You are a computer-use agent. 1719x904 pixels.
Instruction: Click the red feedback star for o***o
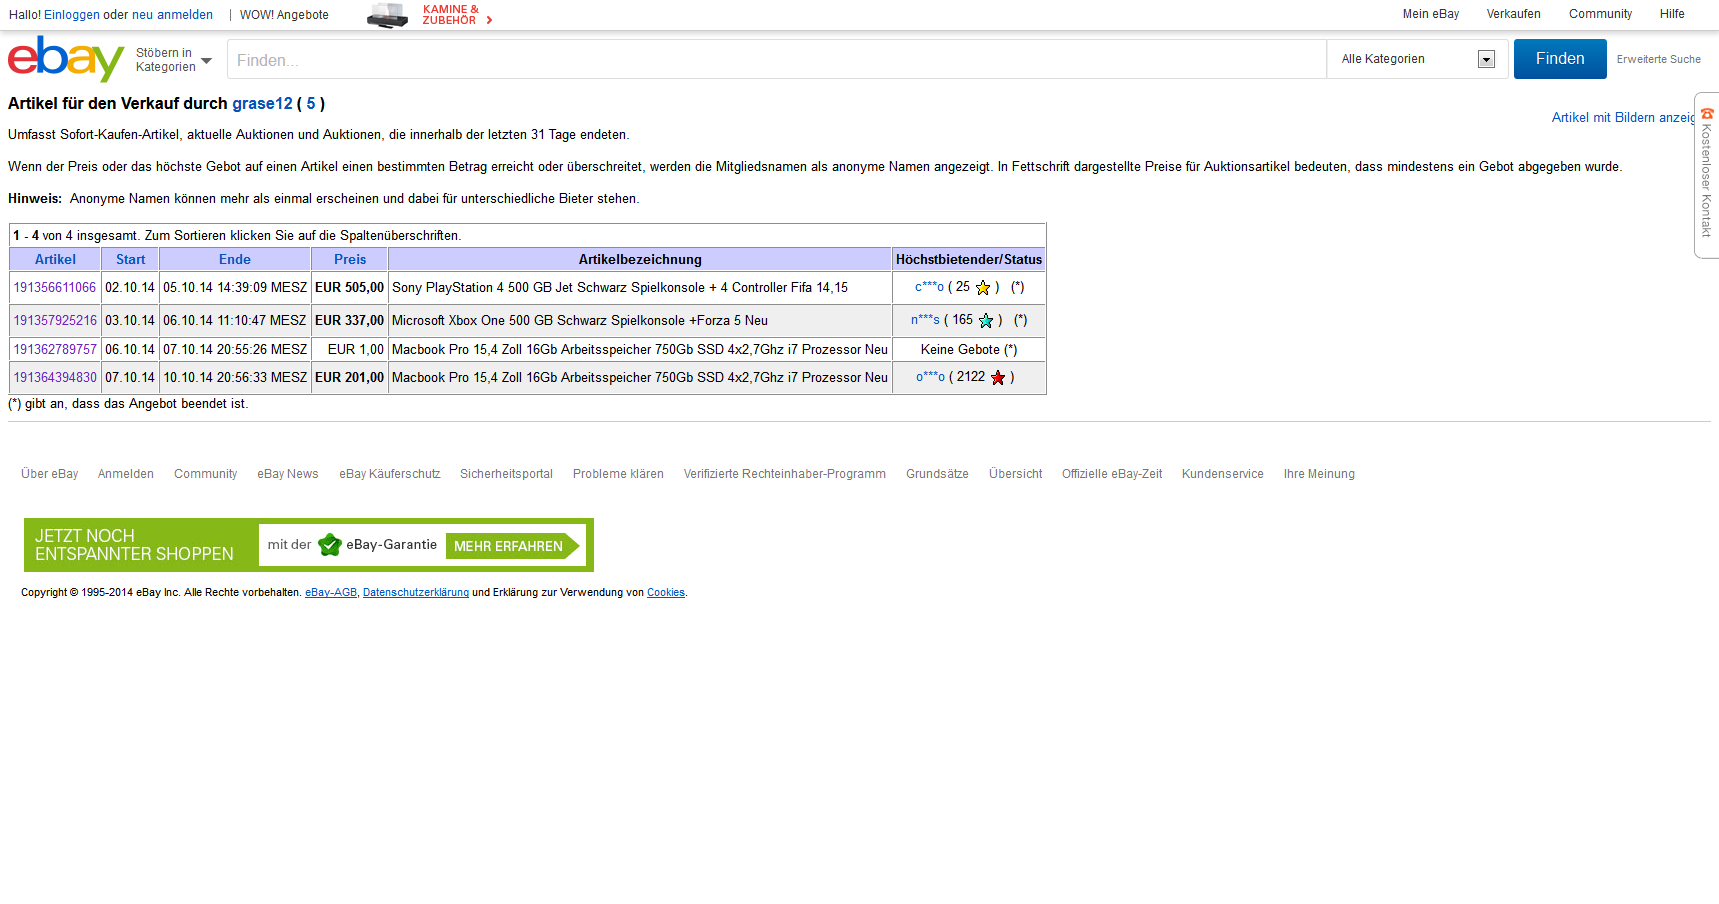click(998, 378)
